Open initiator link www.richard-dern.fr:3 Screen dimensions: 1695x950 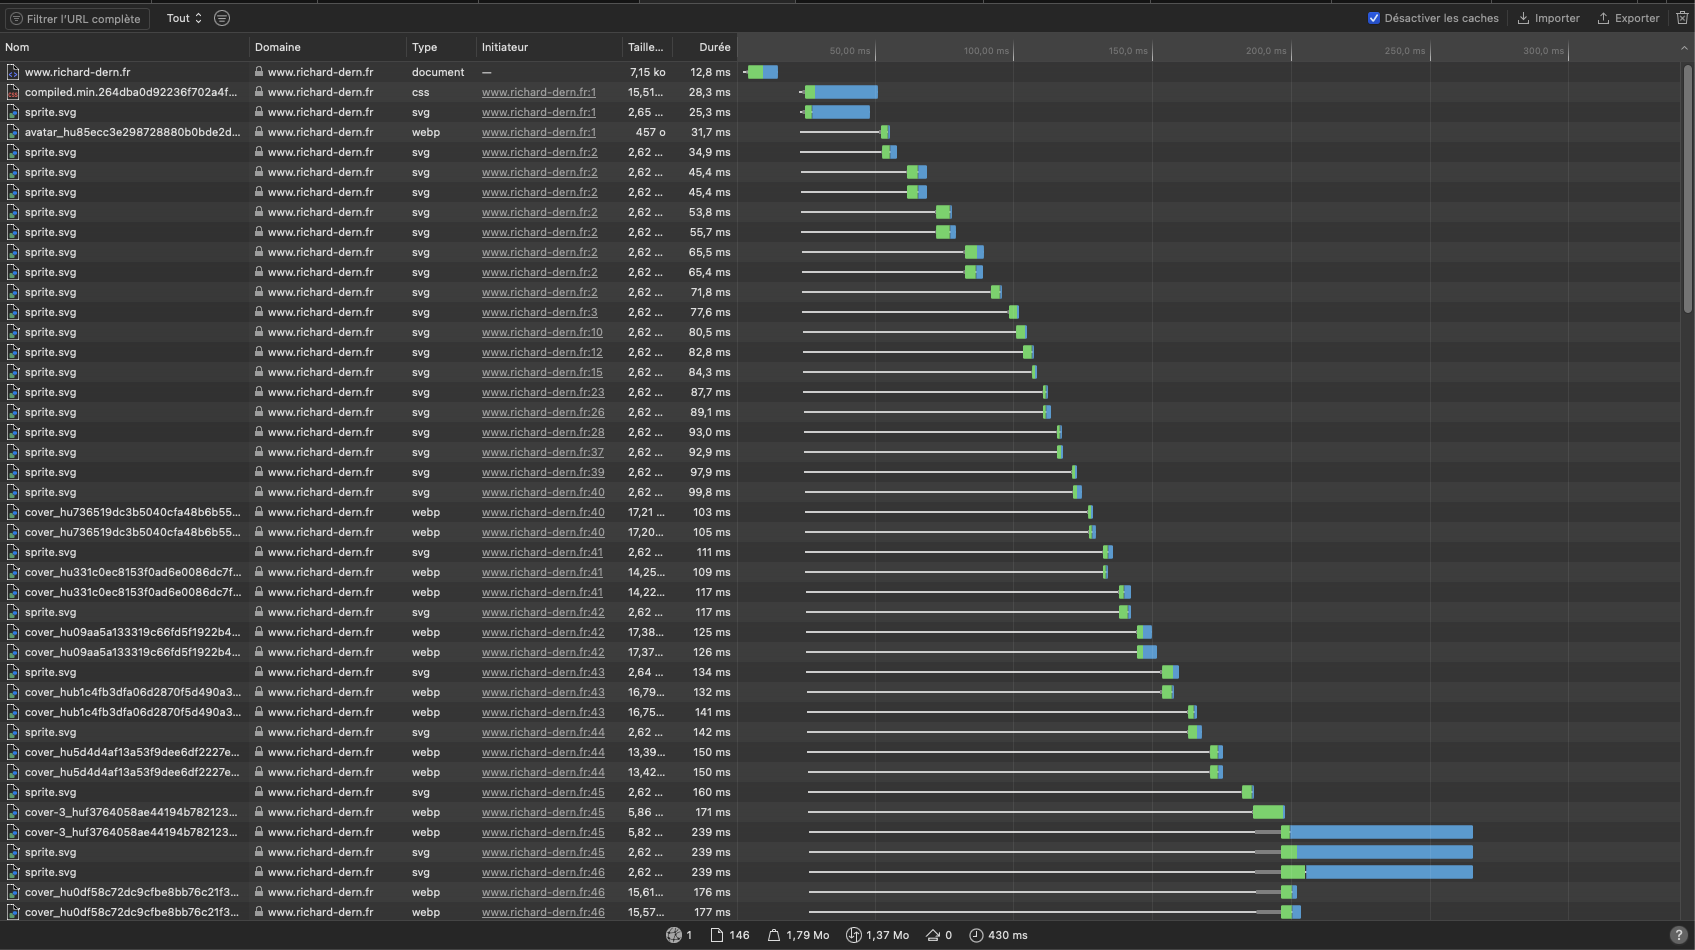(x=539, y=312)
